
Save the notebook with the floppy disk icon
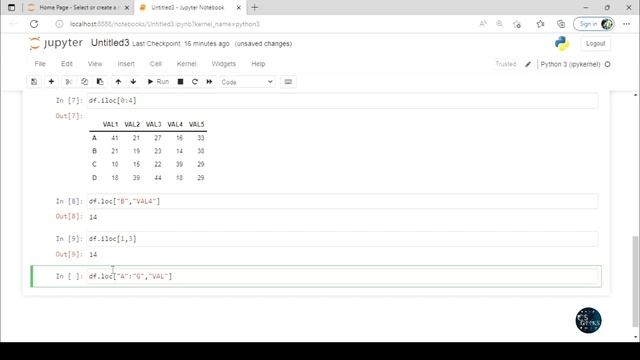[34, 82]
